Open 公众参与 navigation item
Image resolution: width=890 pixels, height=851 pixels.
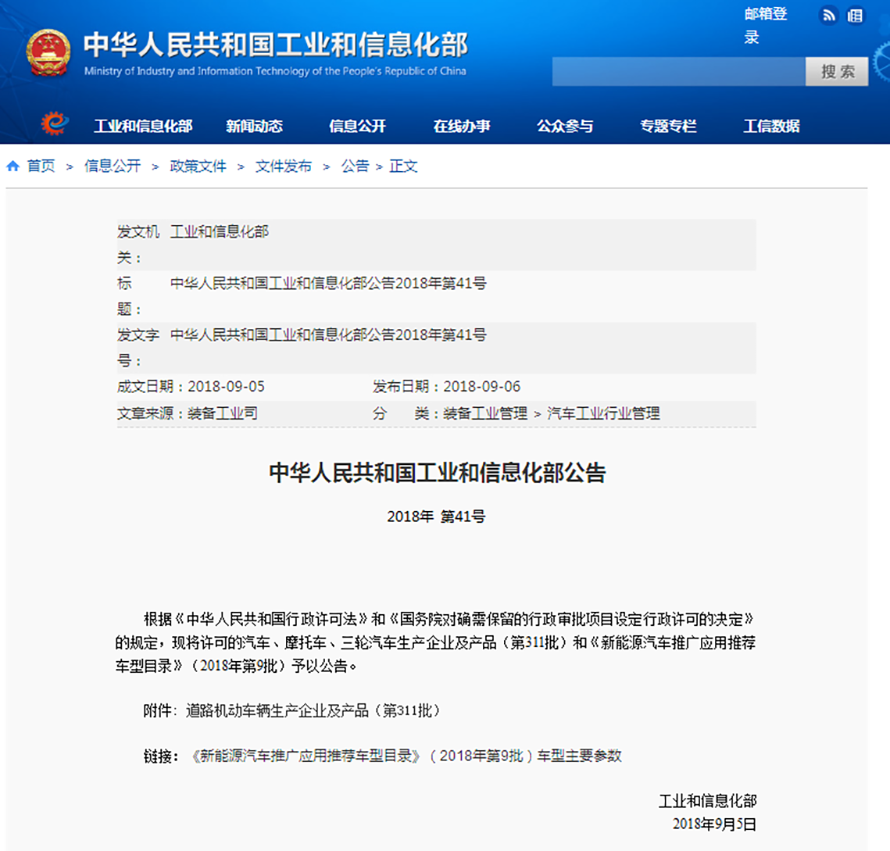click(565, 126)
